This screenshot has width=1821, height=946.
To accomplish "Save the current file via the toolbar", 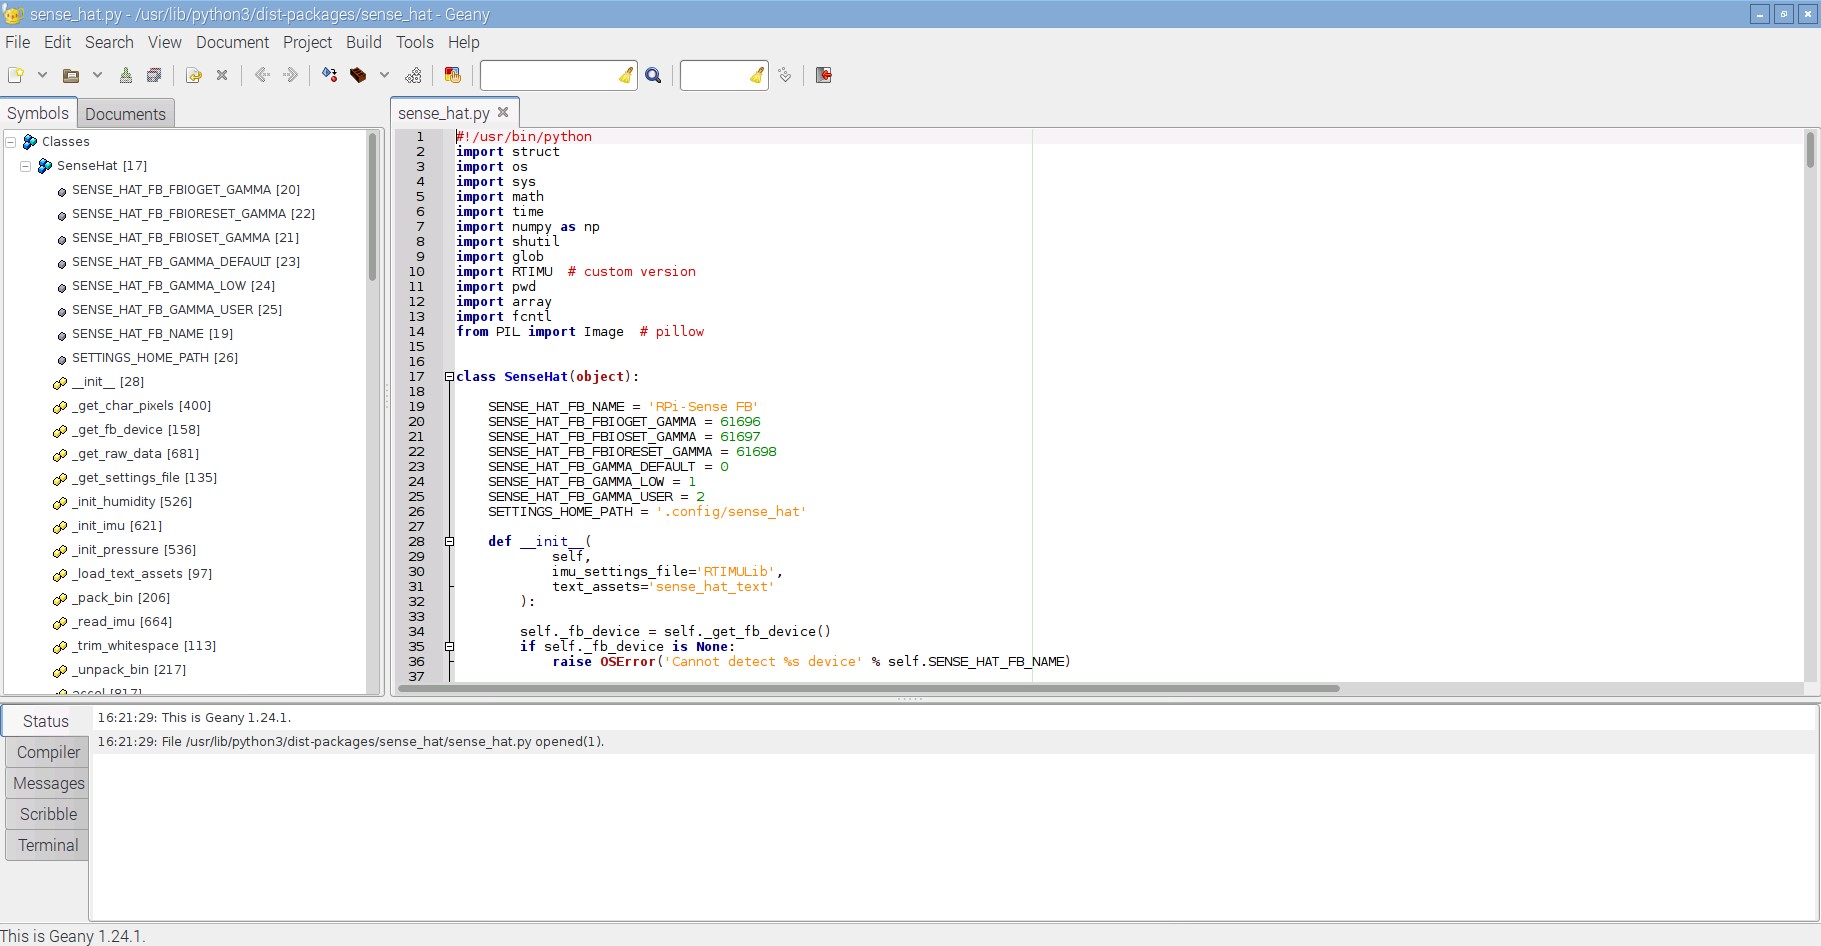I will pos(126,75).
